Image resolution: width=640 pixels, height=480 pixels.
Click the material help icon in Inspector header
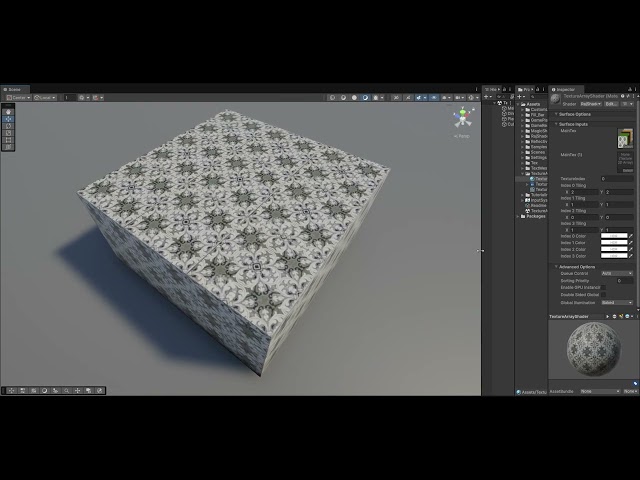623,96
